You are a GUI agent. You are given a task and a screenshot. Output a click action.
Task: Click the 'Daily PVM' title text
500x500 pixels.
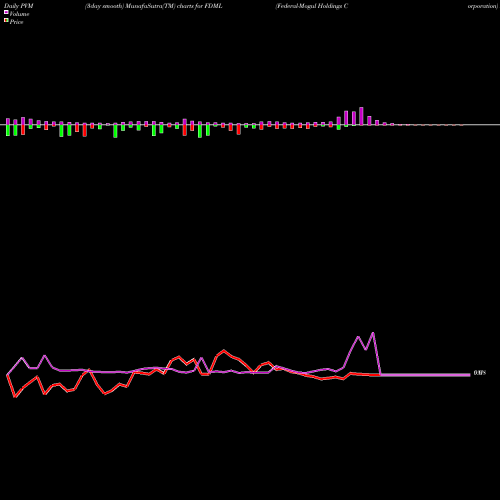[19, 6]
